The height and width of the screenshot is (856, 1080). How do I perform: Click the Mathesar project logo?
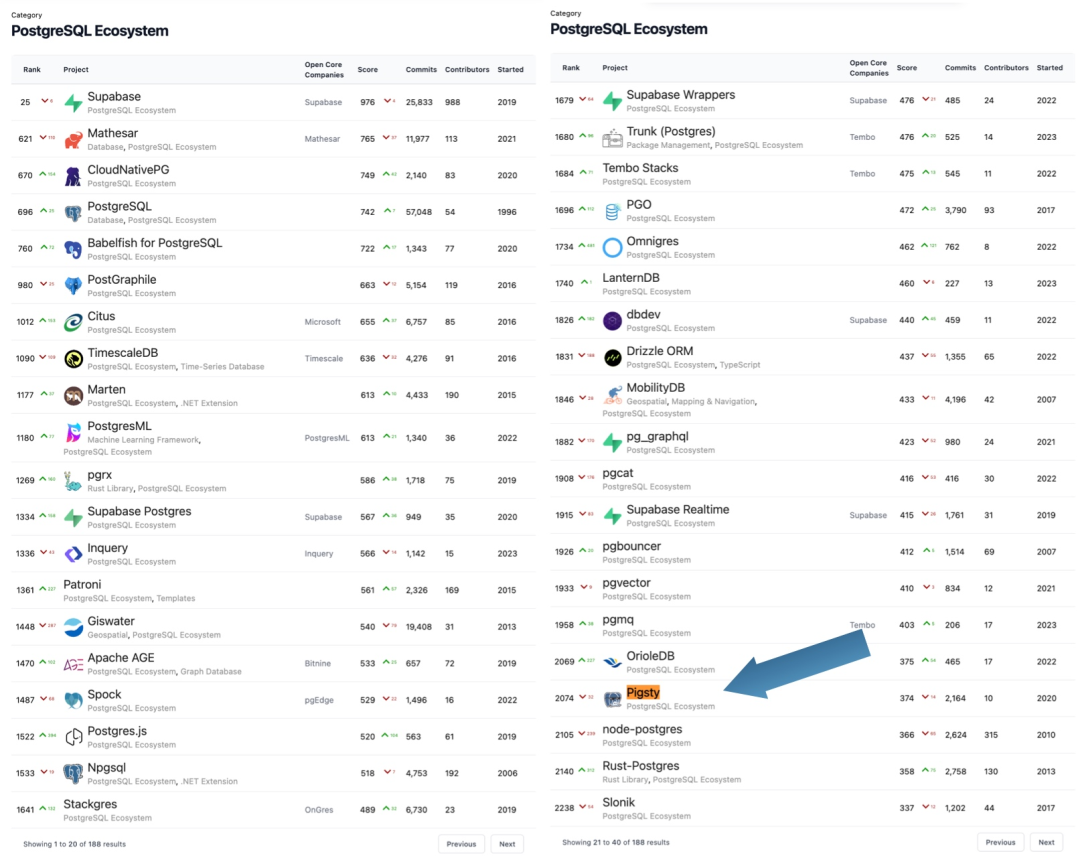tap(74, 139)
